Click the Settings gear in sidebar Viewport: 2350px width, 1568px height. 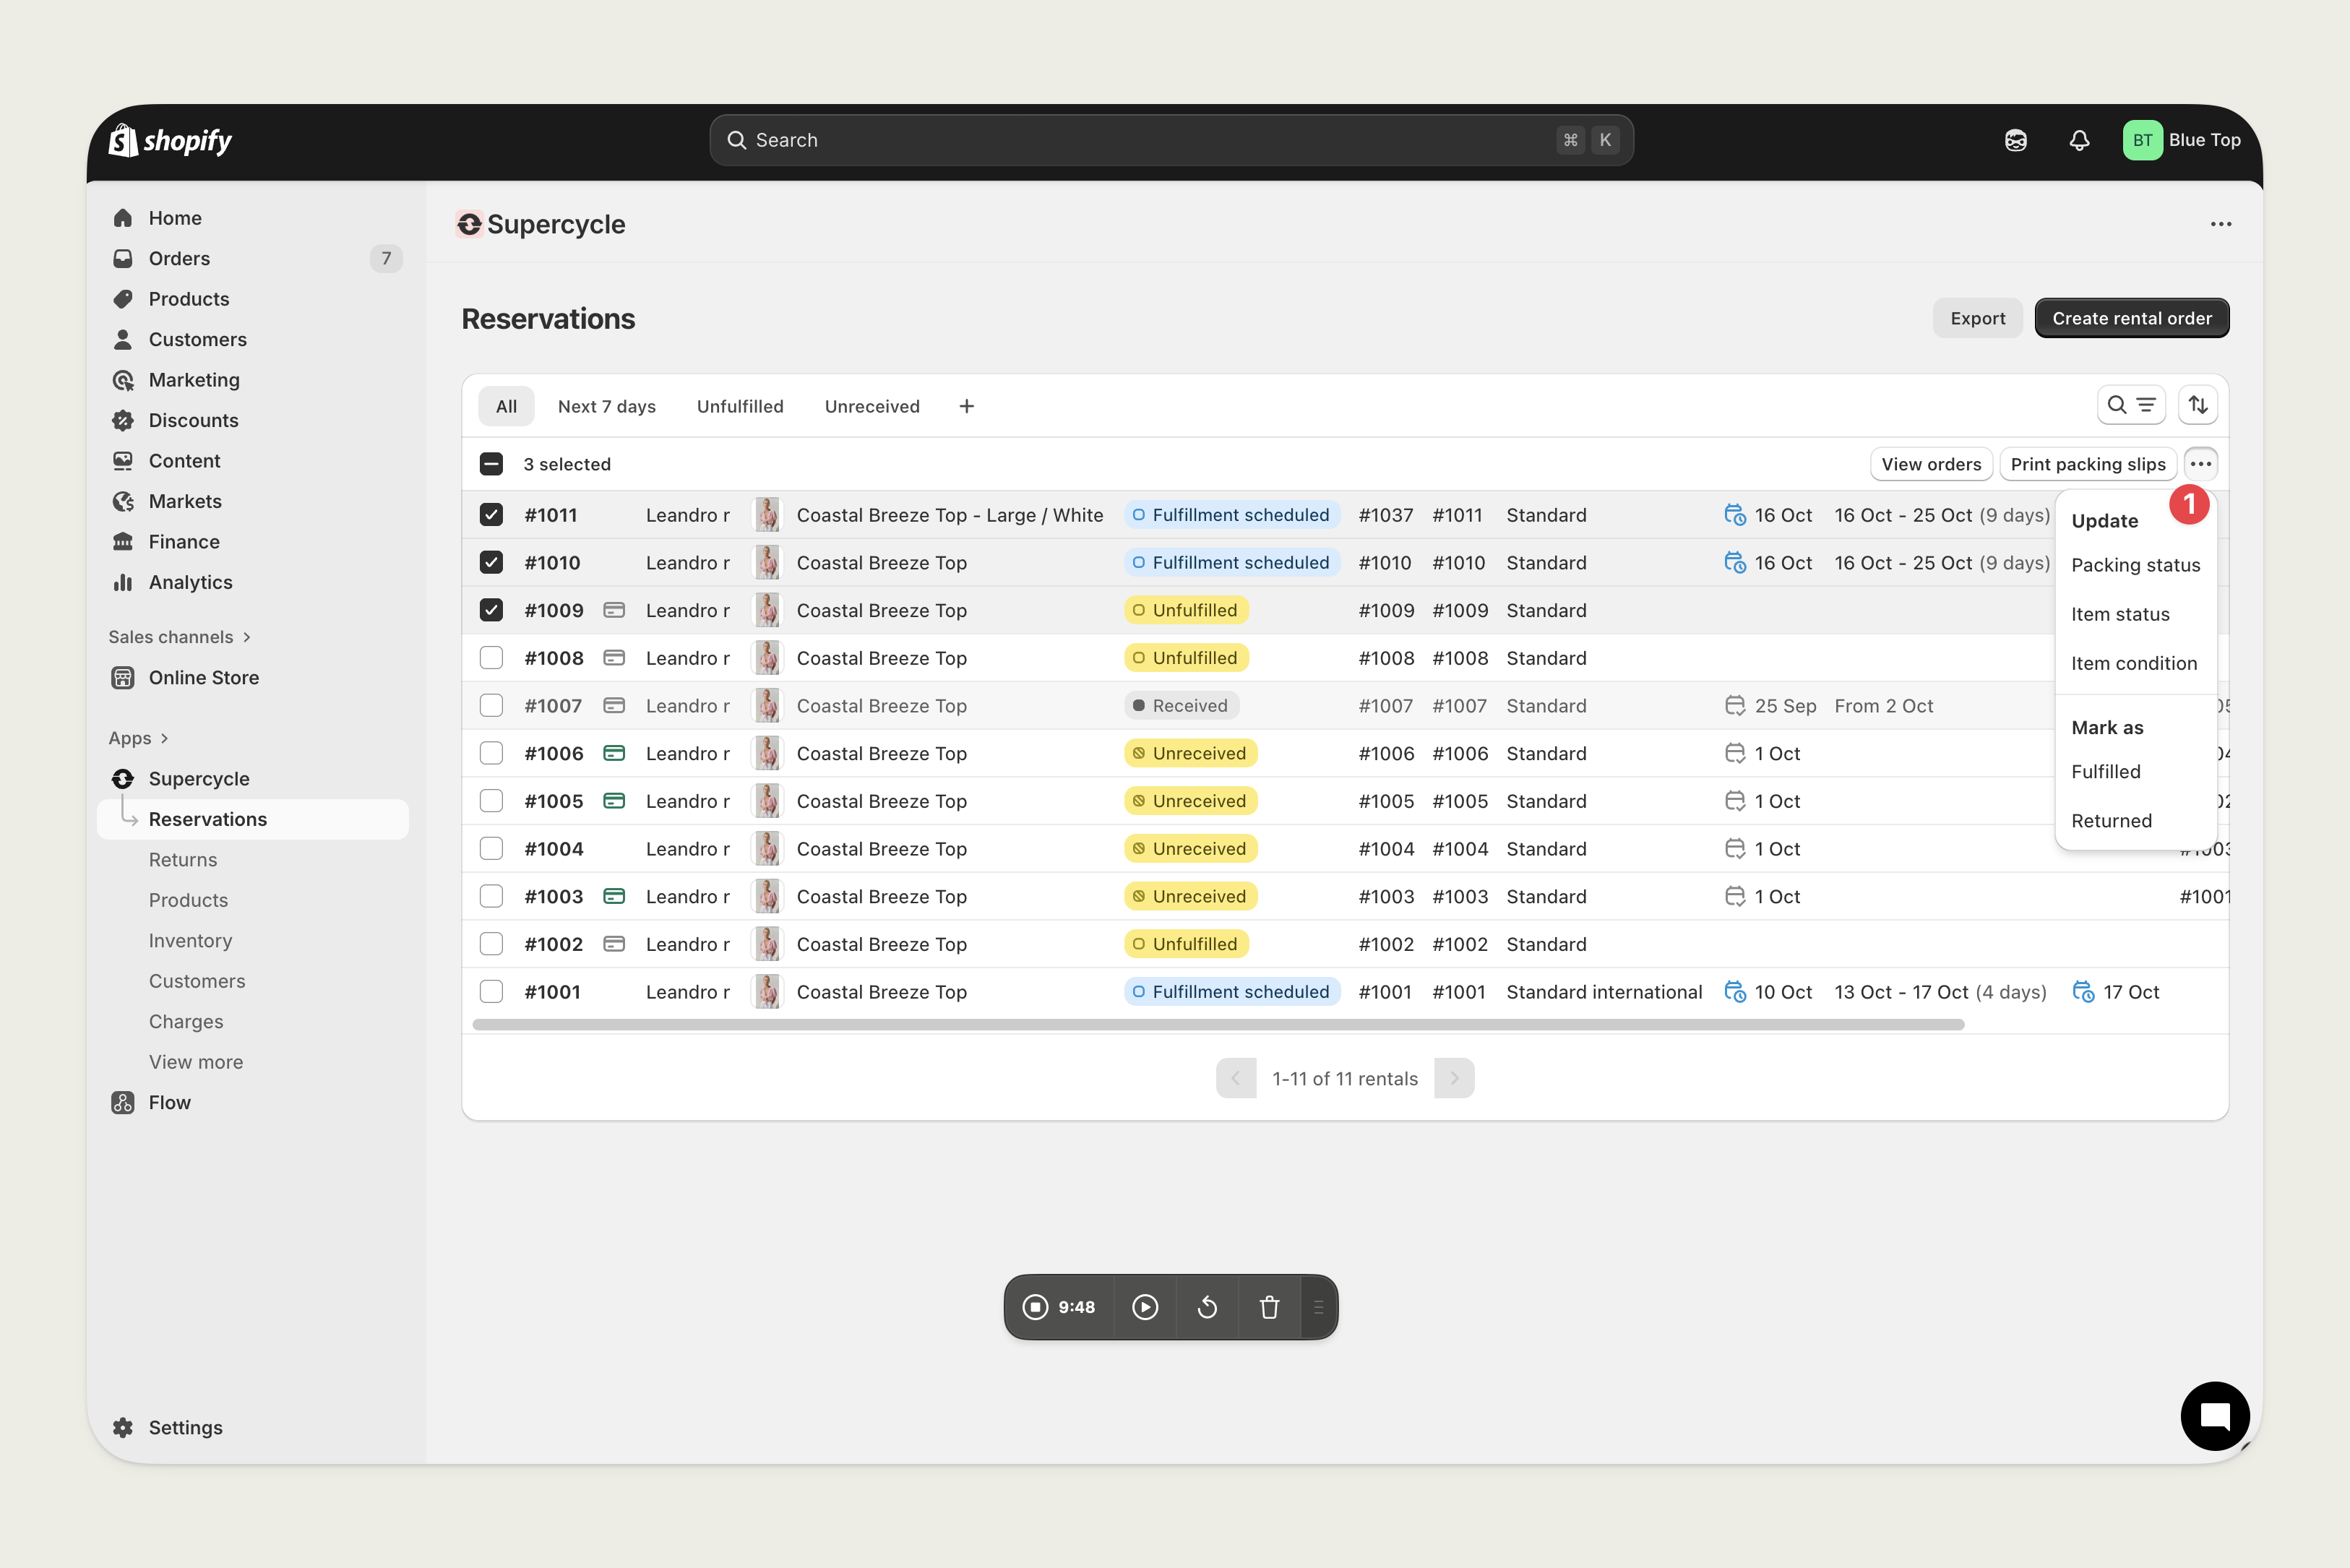(123, 1427)
